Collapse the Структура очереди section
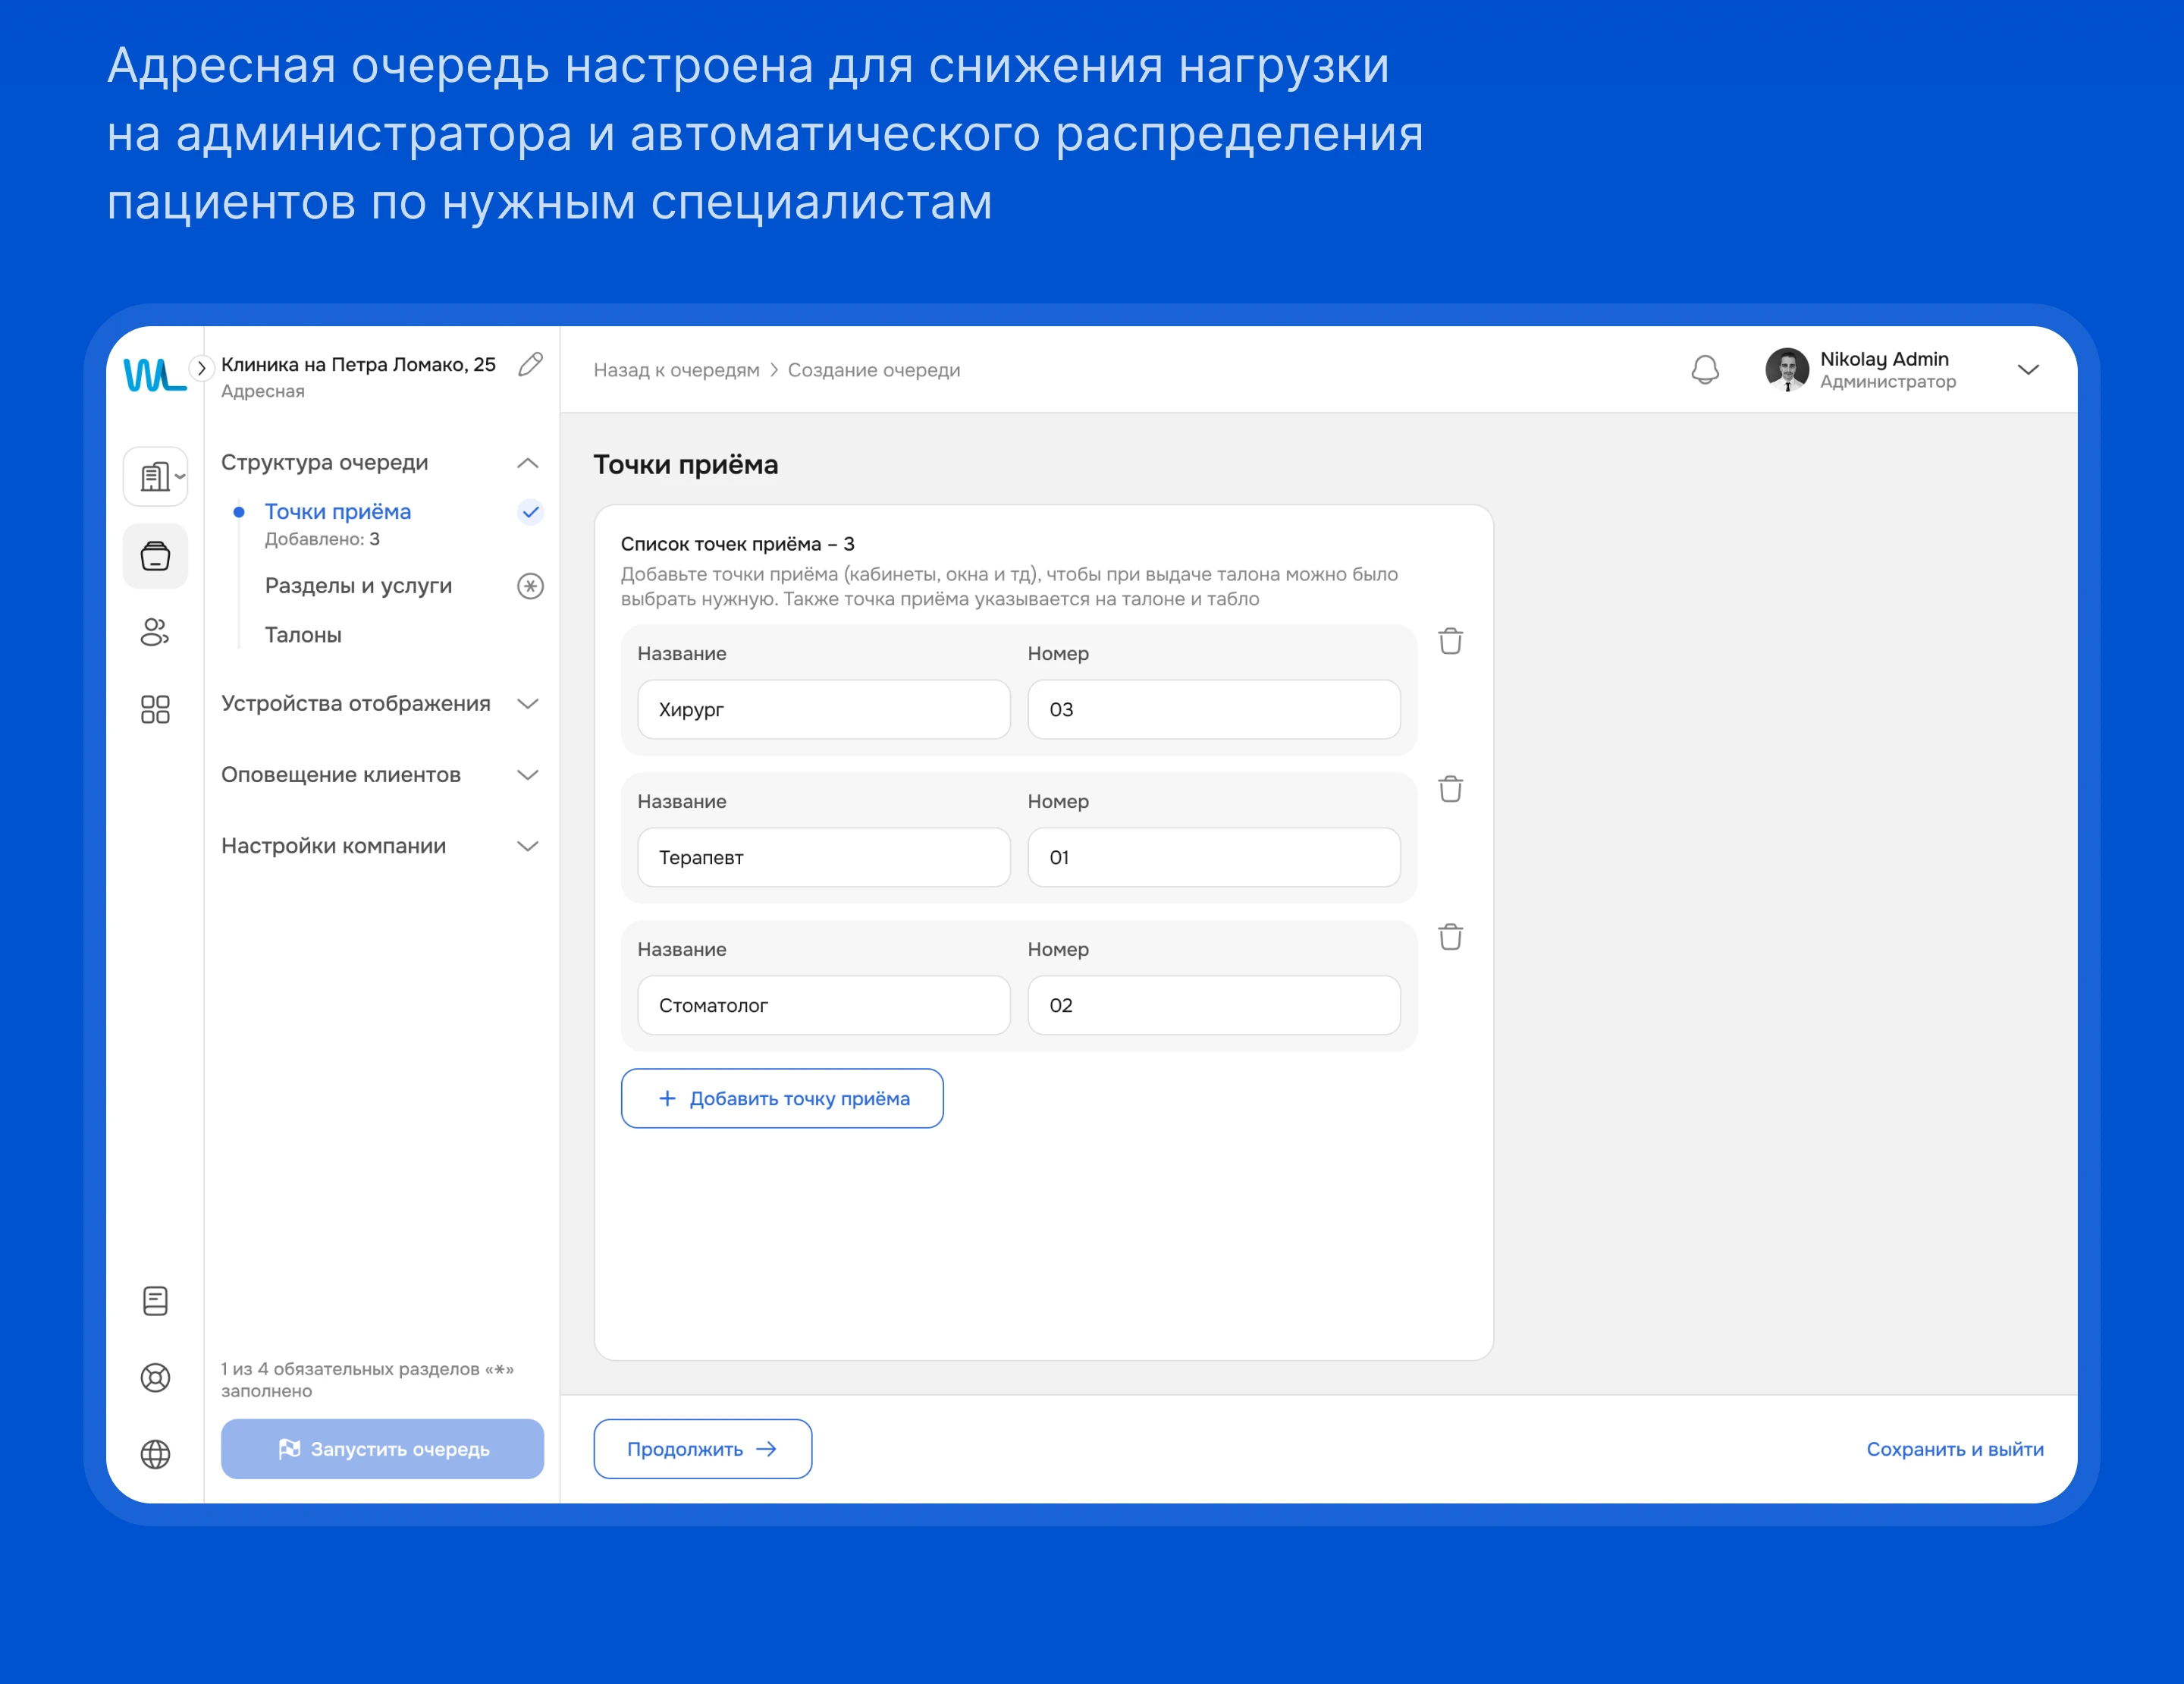Viewport: 2184px width, 1684px height. [x=528, y=463]
